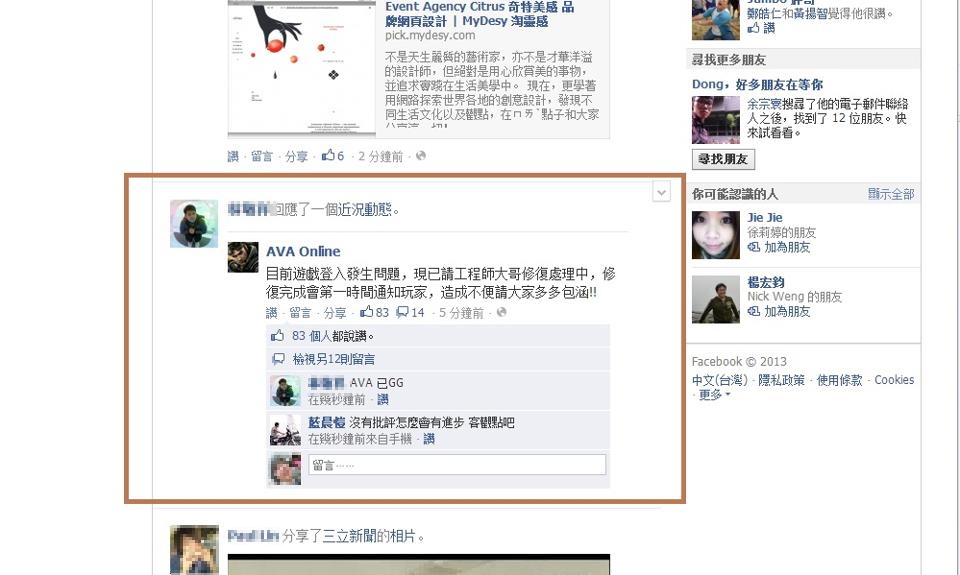Screen dimensions: 960x575
Task: Click the add-friend icon under Jie Jie
Action: coord(754,247)
